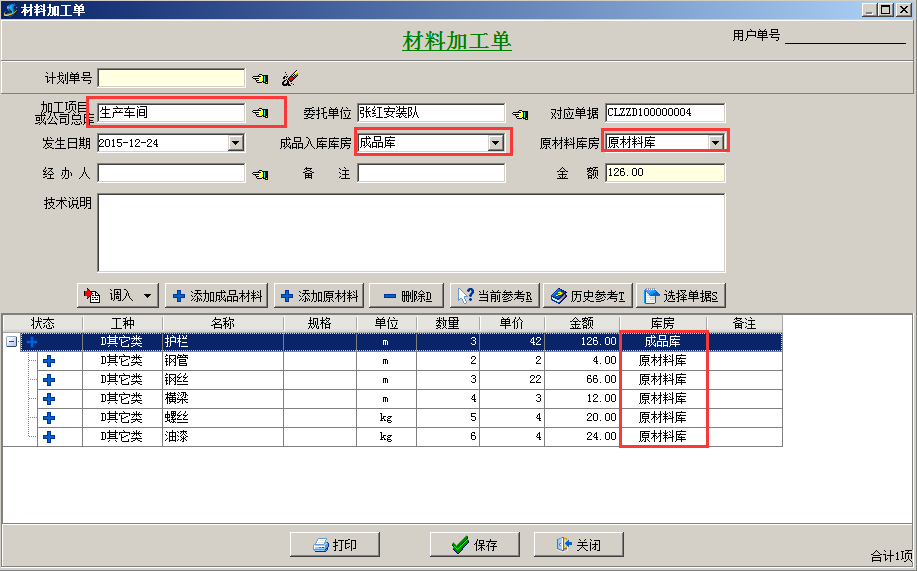
Task: Click the lookup hand icon beside 计划单号
Action: pyautogui.click(x=260, y=78)
